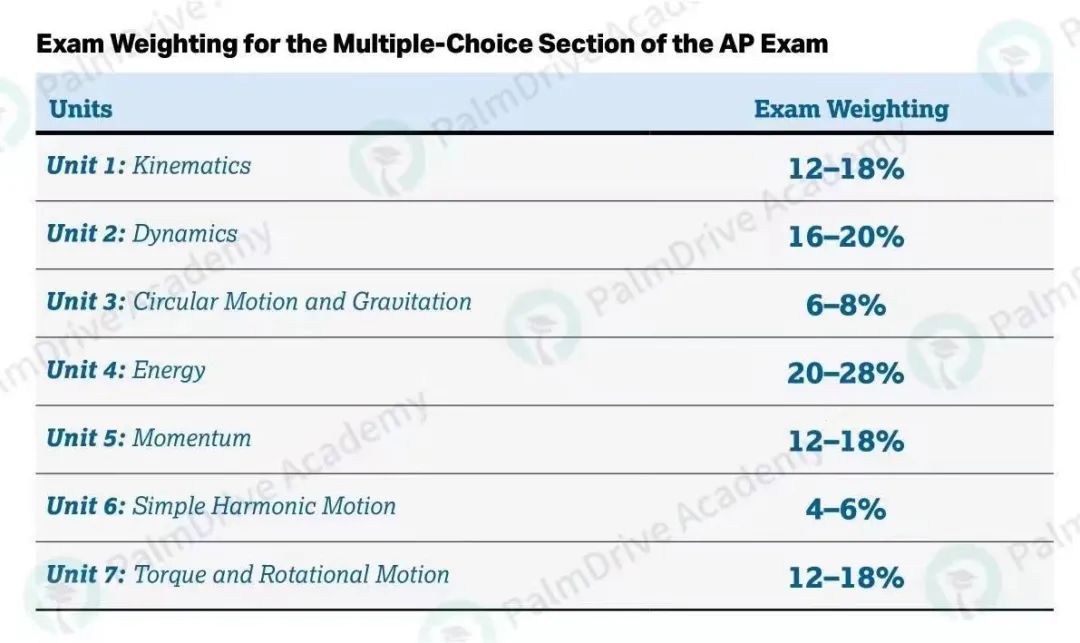Click the PalmDrive watermark logo beside Kinematics

pyautogui.click(x=387, y=160)
